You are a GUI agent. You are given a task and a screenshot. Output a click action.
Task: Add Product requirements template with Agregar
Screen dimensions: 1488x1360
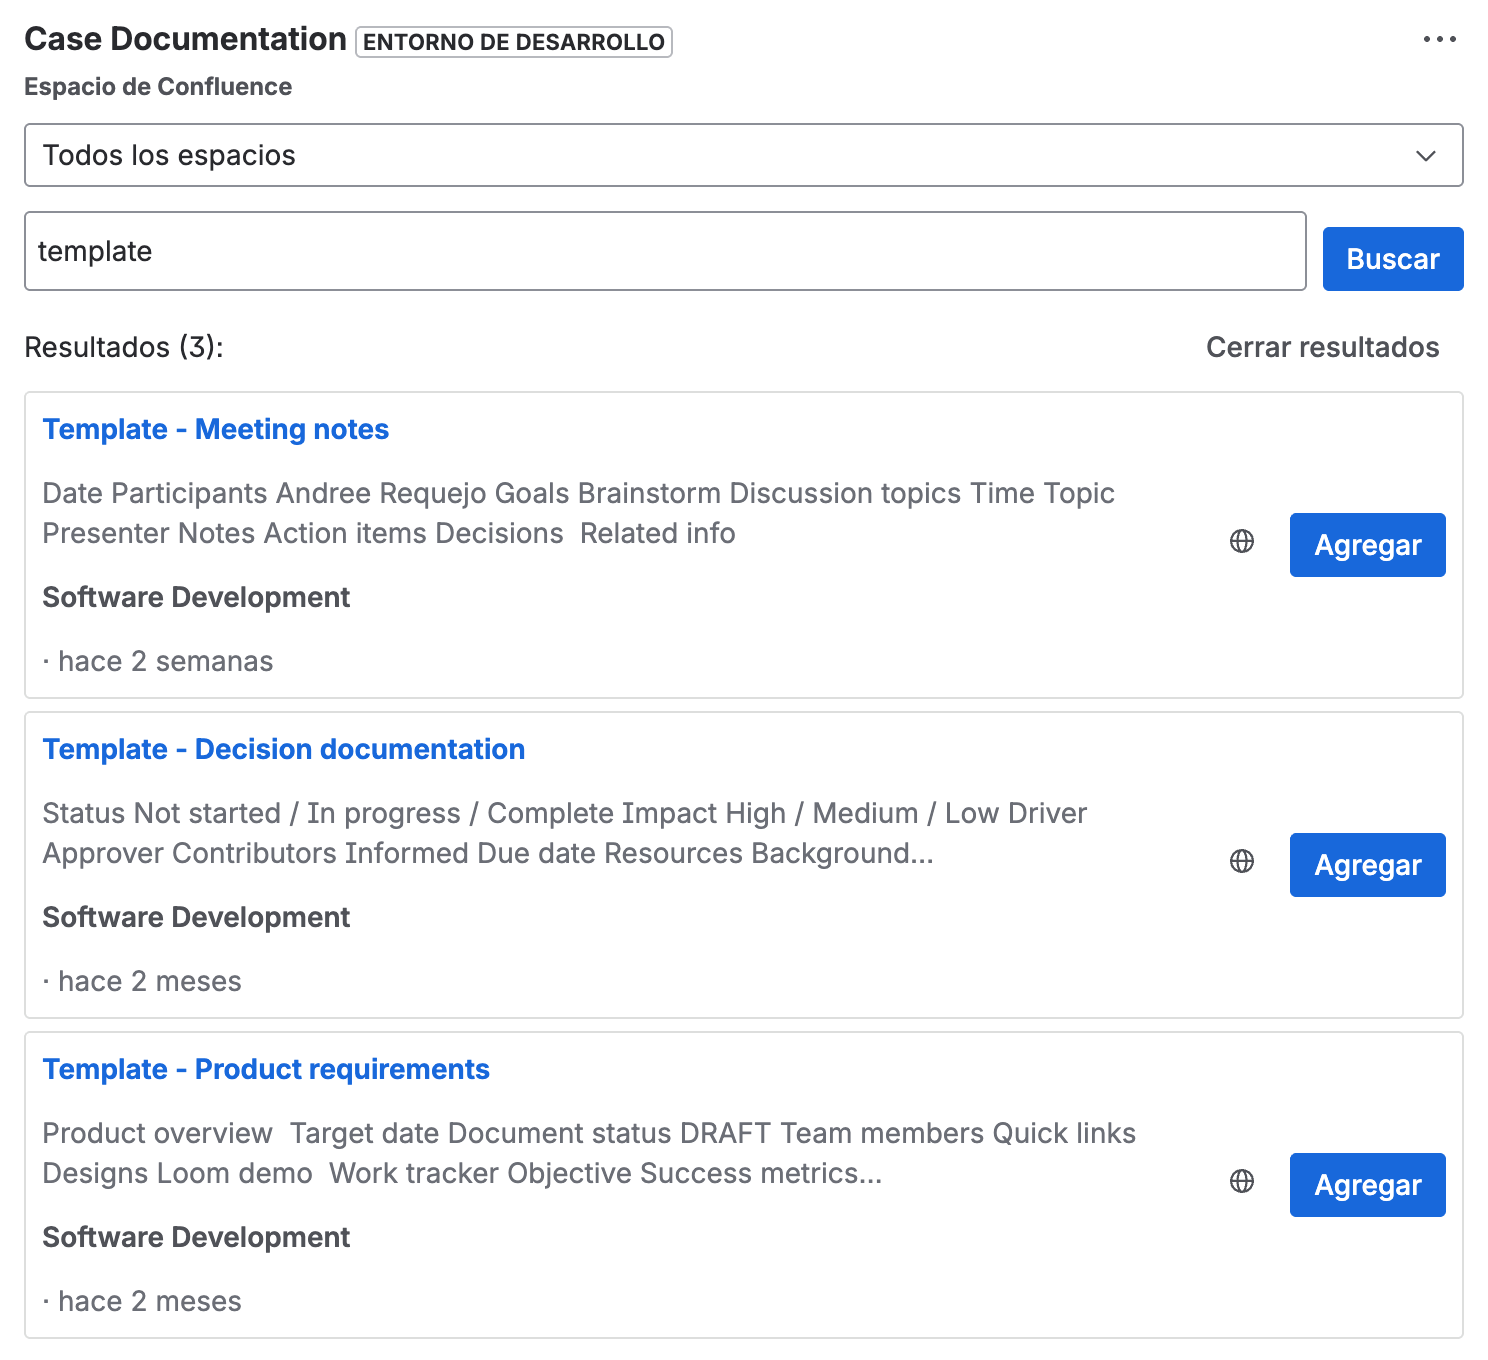coord(1367,1185)
